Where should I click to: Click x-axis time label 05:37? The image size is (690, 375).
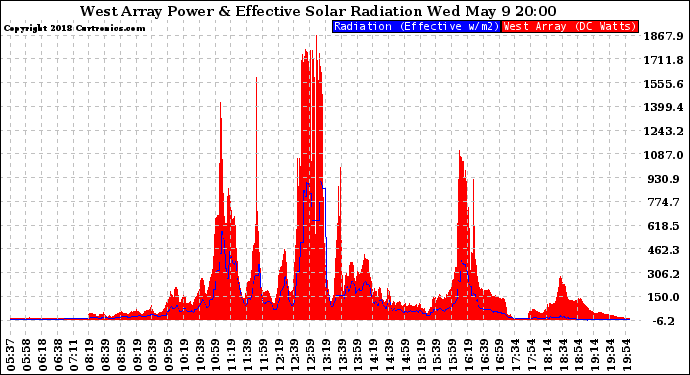[11, 355]
